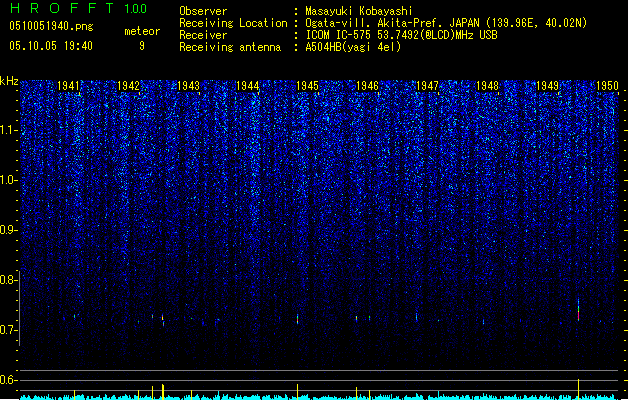Click the meteor echo just before 1945
The height and width of the screenshot is (400, 629).
(298, 319)
